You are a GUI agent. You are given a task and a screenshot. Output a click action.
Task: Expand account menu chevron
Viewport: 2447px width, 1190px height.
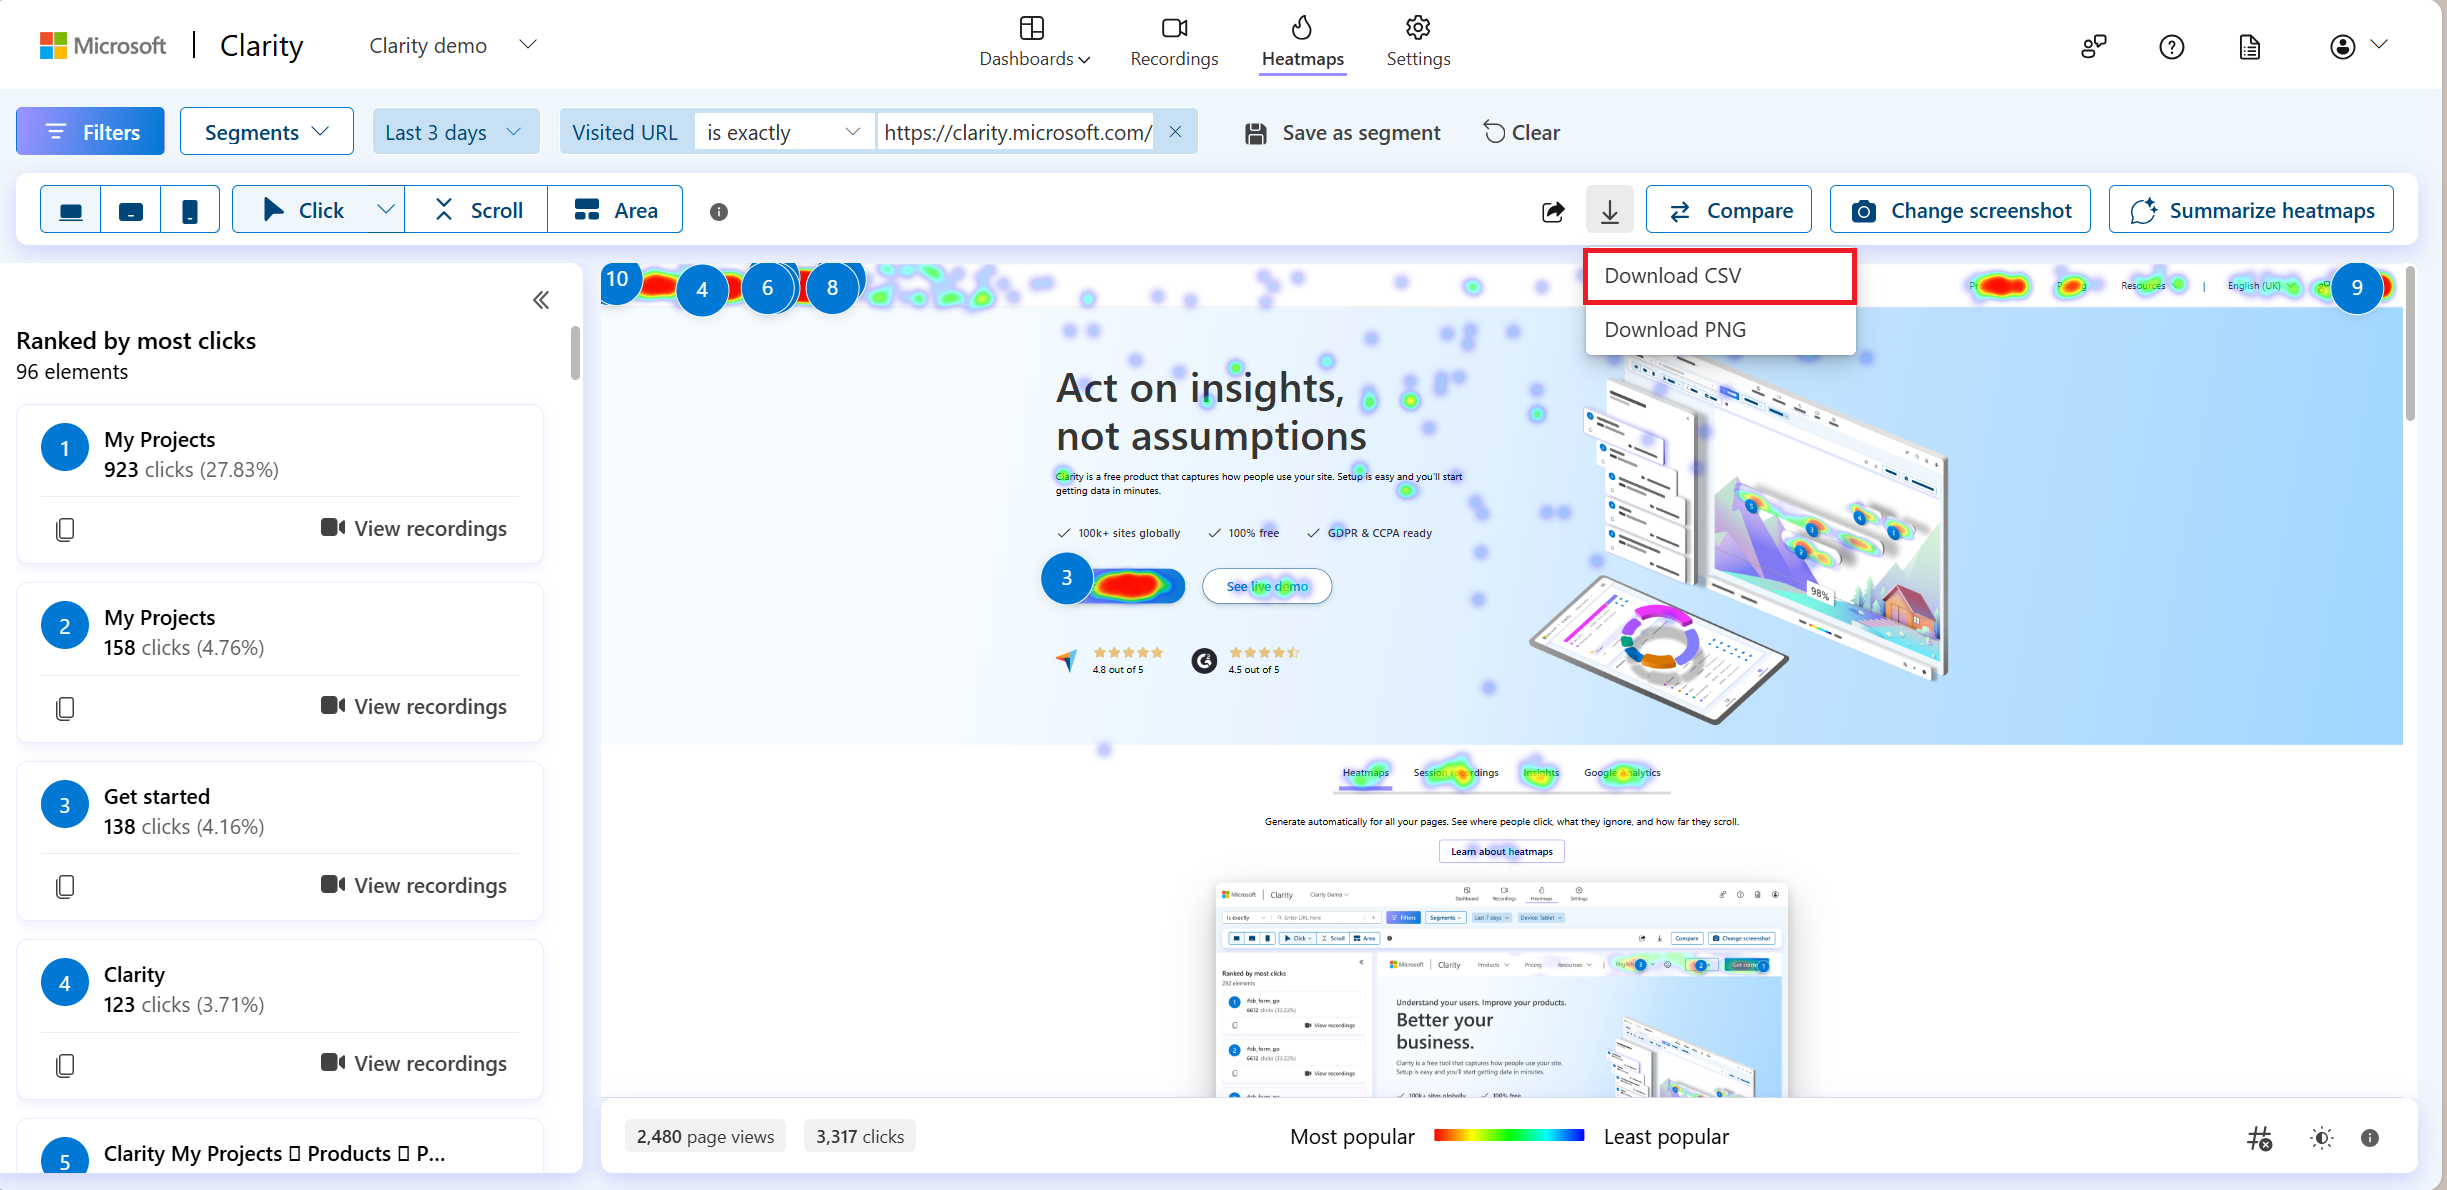coord(2380,44)
